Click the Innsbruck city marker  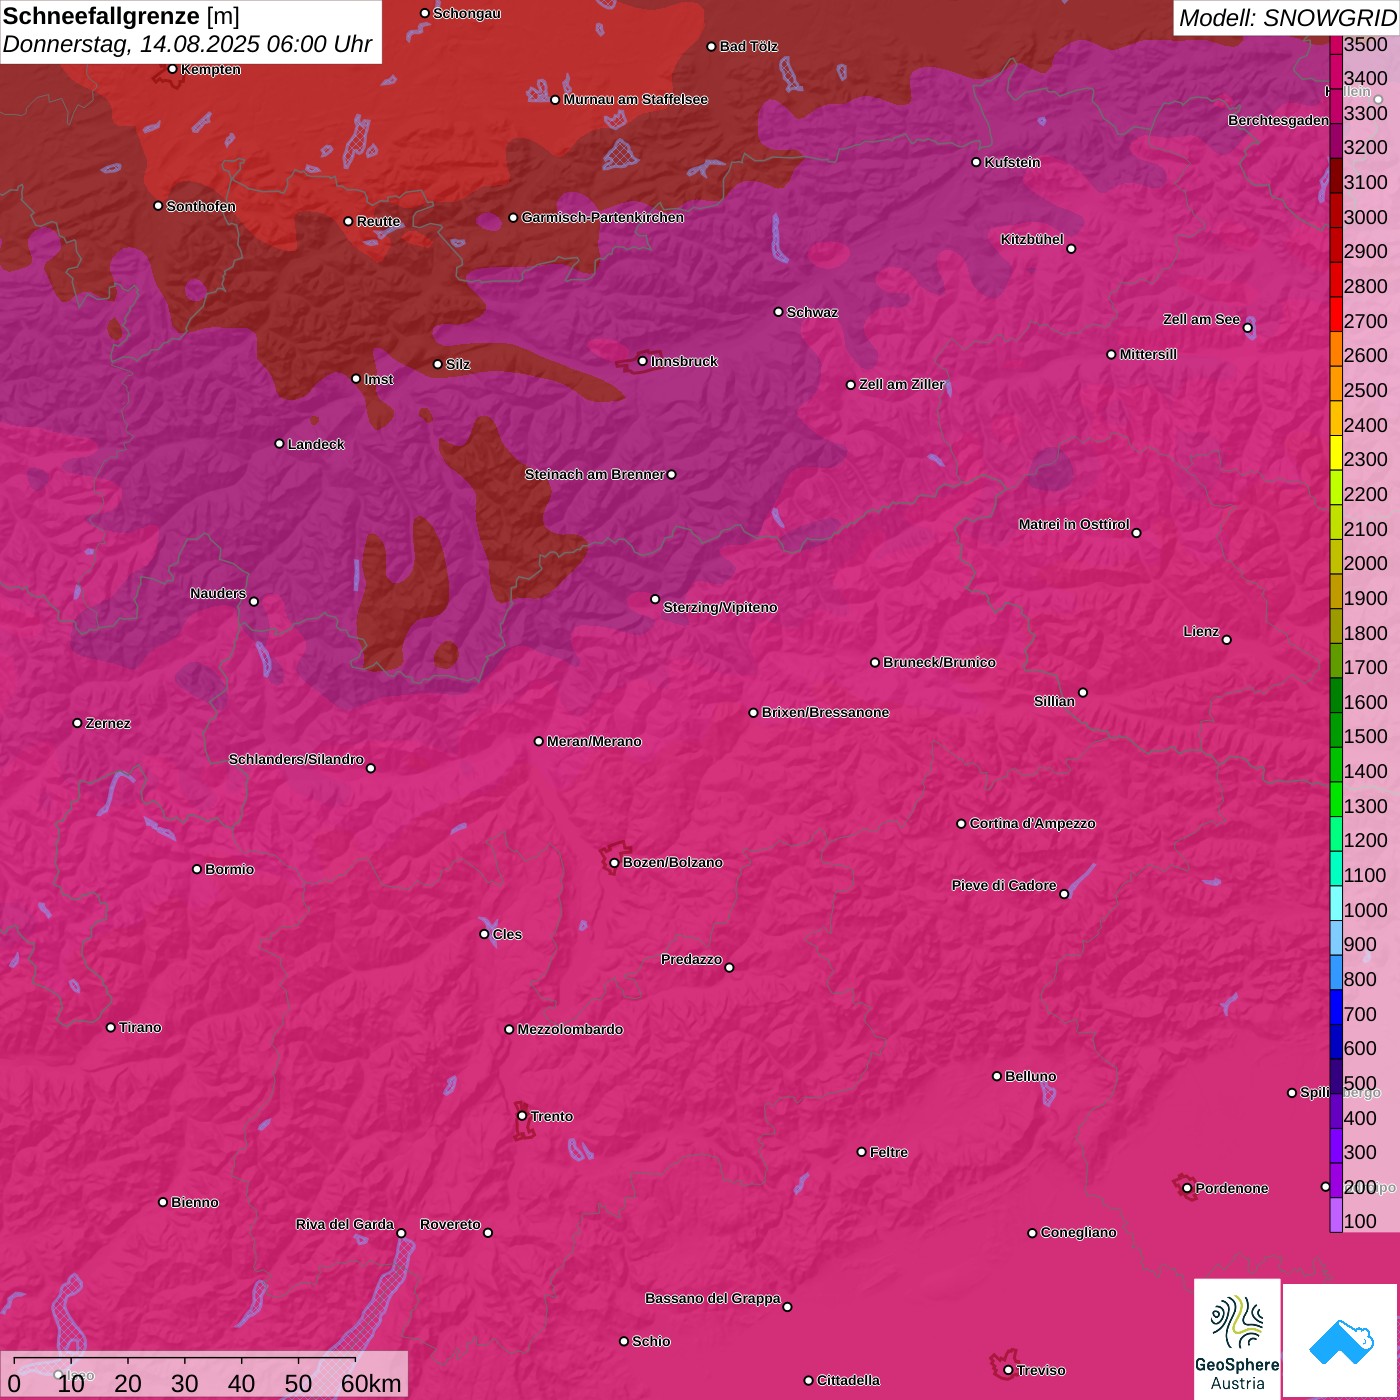pos(643,361)
